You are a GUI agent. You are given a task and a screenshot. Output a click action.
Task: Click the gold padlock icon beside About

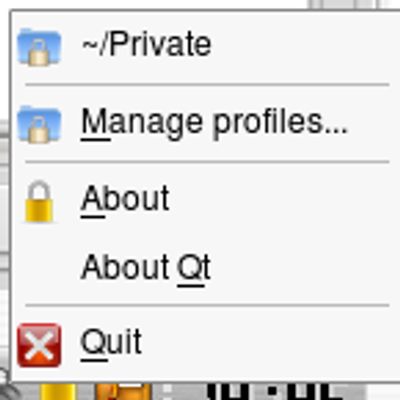(39, 202)
